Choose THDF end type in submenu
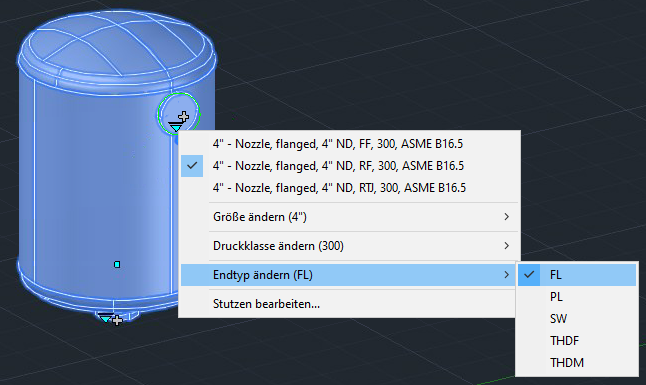Viewport: 646px width, 385px height. (x=577, y=340)
